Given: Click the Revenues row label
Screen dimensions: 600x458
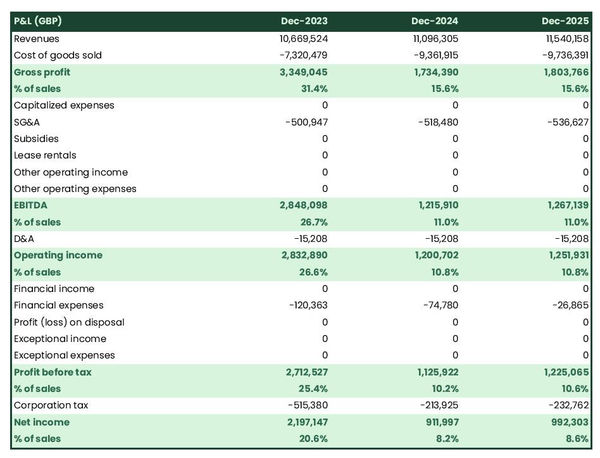Looking at the screenshot, I should click(37, 38).
